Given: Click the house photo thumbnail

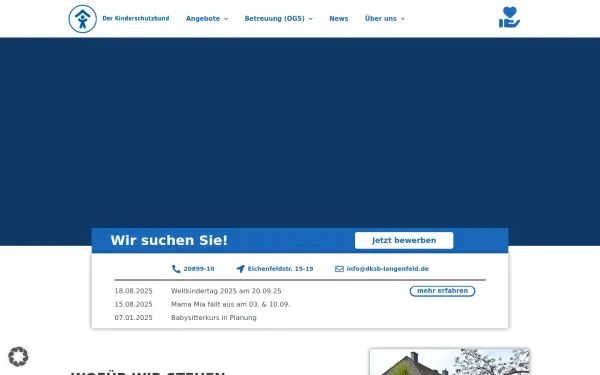Looking at the screenshot, I should pos(450,362).
